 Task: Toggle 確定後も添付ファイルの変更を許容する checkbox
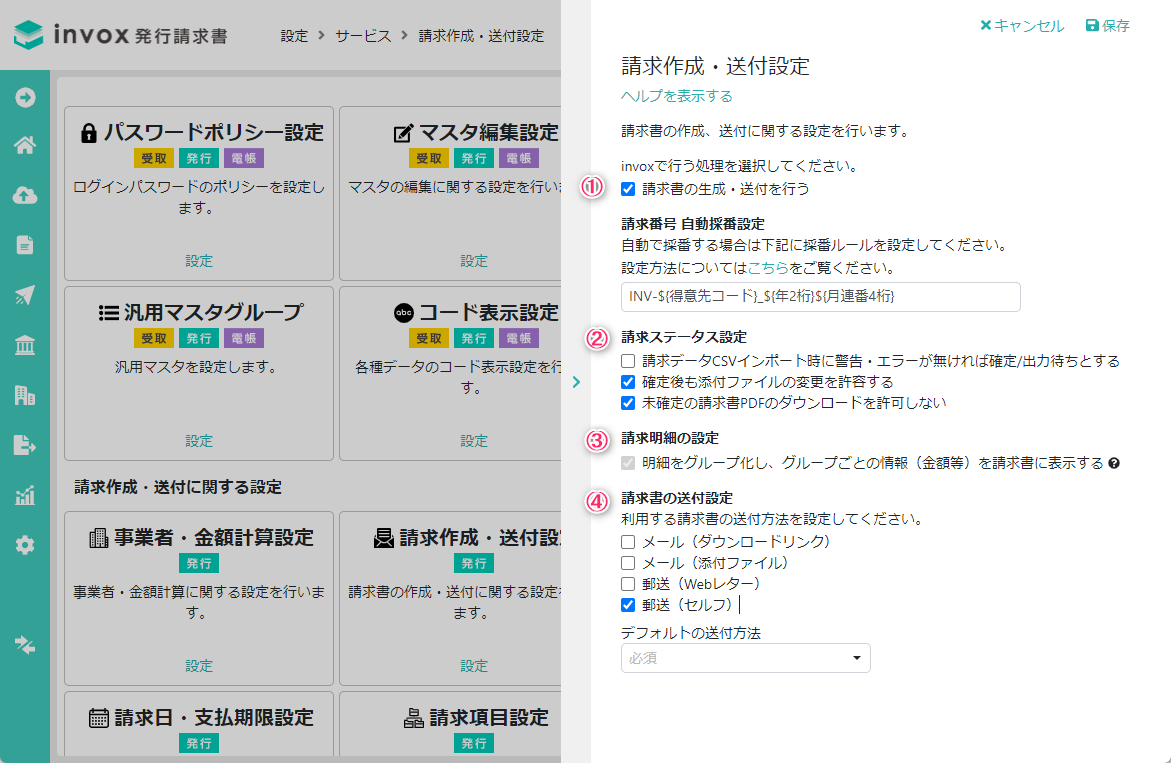pyautogui.click(x=628, y=382)
